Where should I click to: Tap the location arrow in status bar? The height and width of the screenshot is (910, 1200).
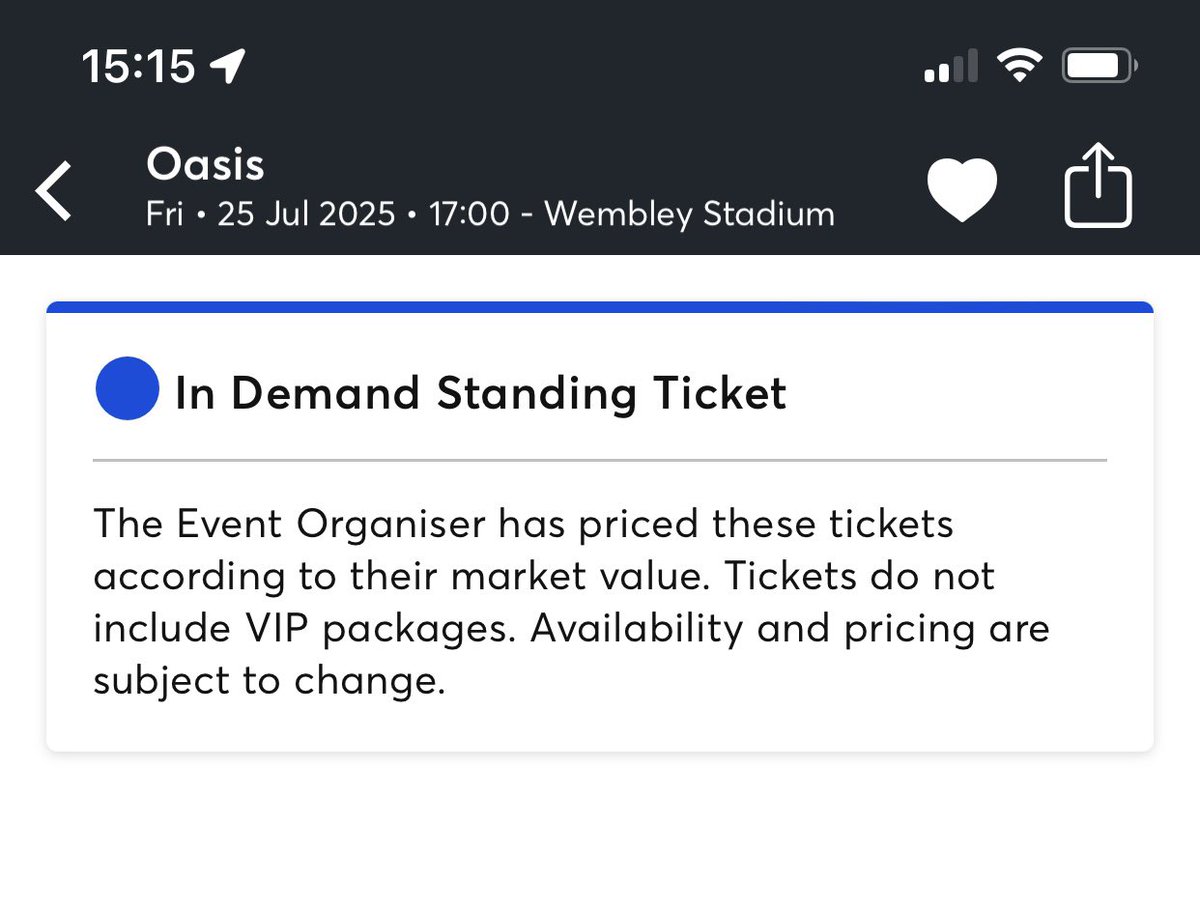[x=227, y=67]
